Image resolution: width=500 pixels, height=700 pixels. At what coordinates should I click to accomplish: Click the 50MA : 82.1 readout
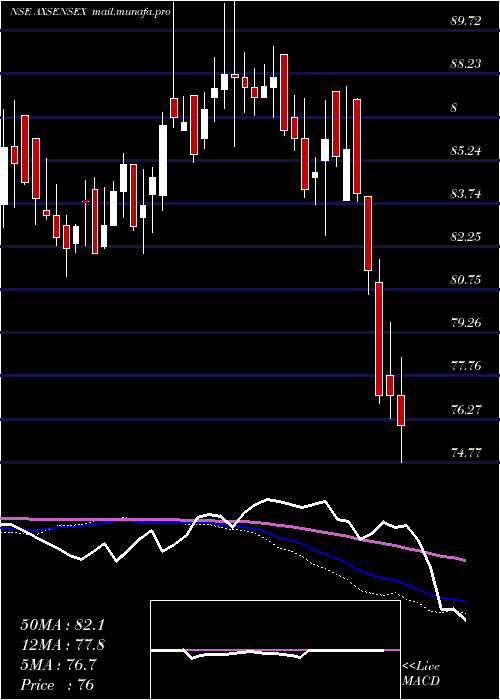(62, 625)
